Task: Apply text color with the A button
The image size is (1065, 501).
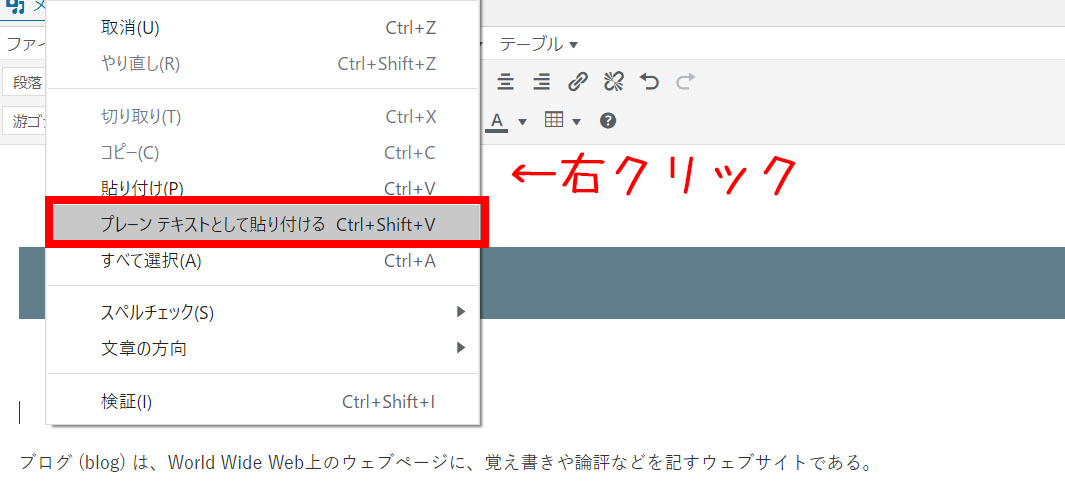Action: [497, 121]
